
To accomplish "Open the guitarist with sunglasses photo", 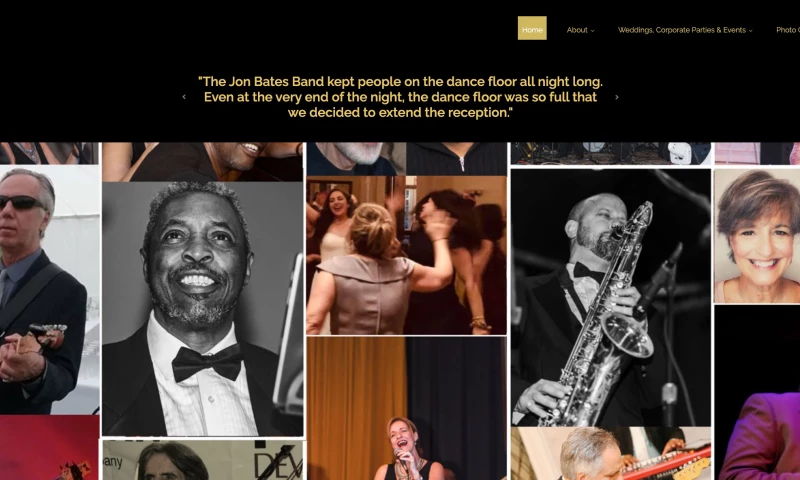I will pos(49,289).
